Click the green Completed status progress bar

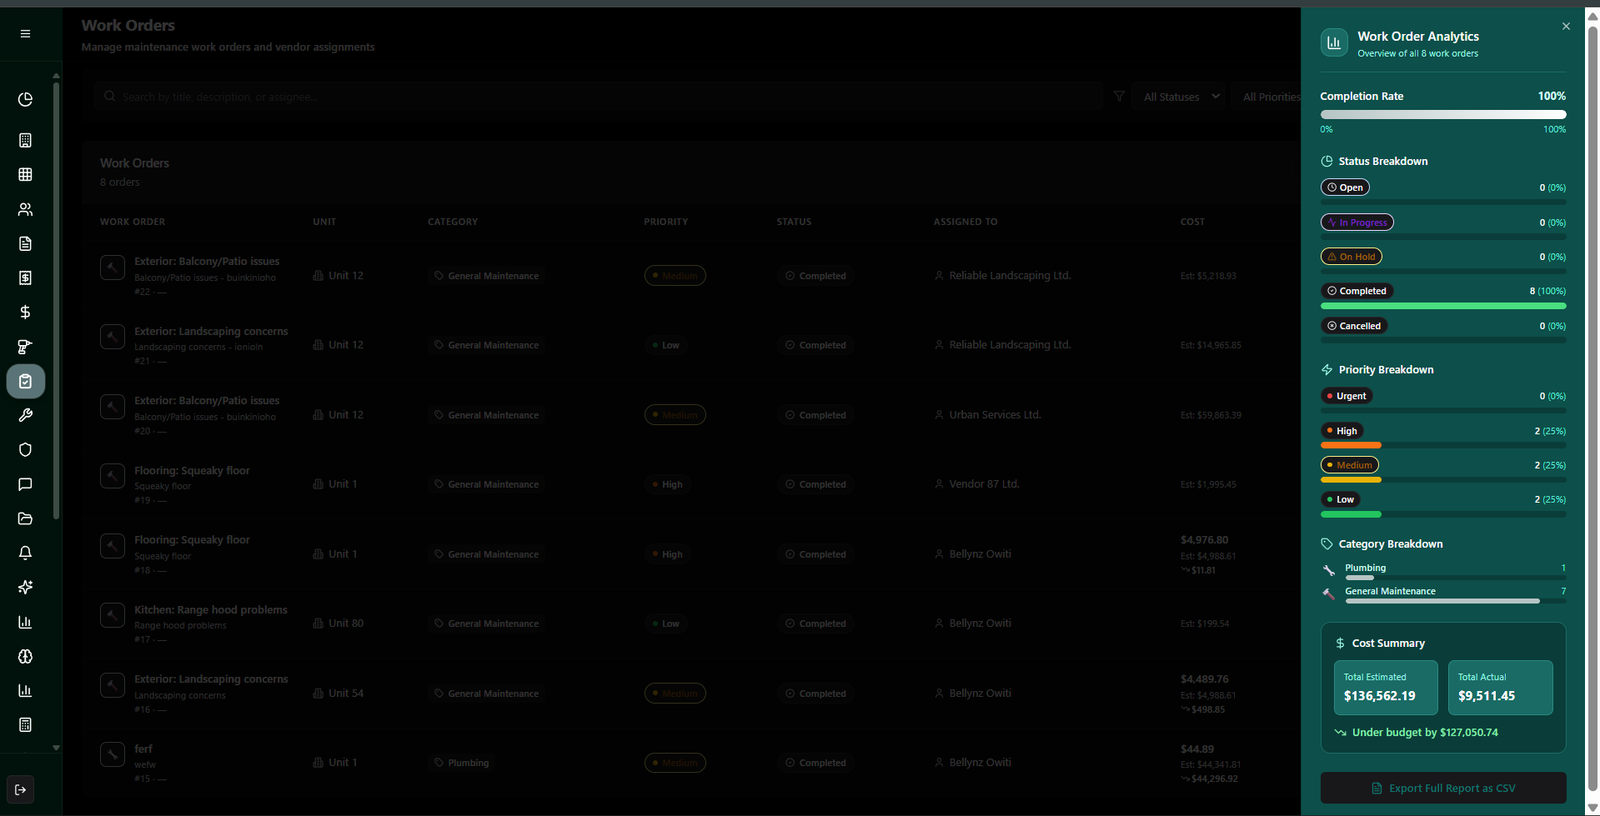point(1443,306)
